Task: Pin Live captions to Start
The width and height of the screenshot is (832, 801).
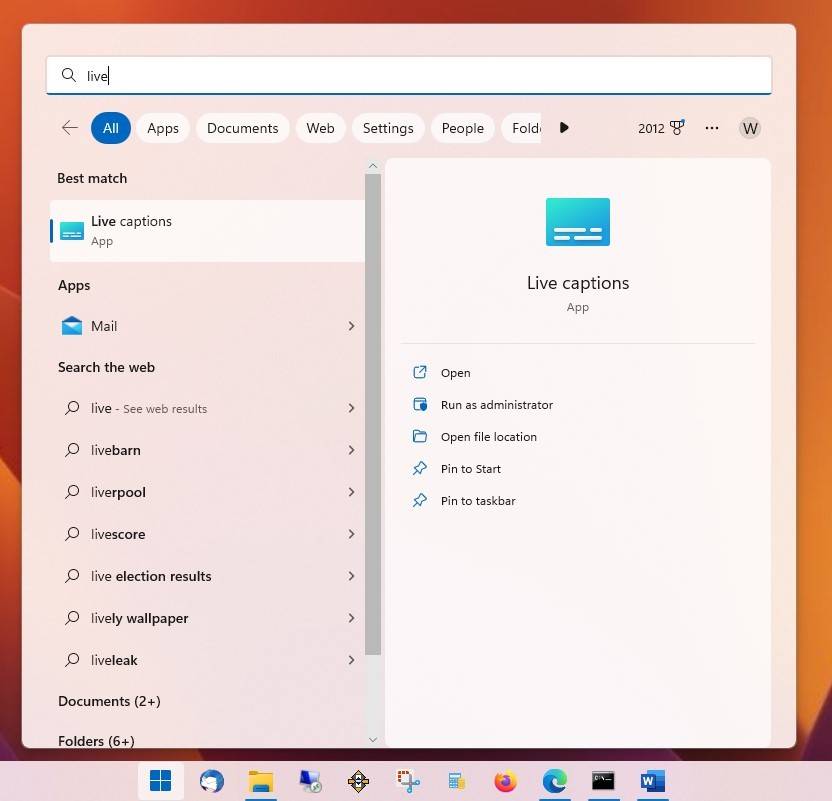Action: pyautogui.click(x=470, y=468)
